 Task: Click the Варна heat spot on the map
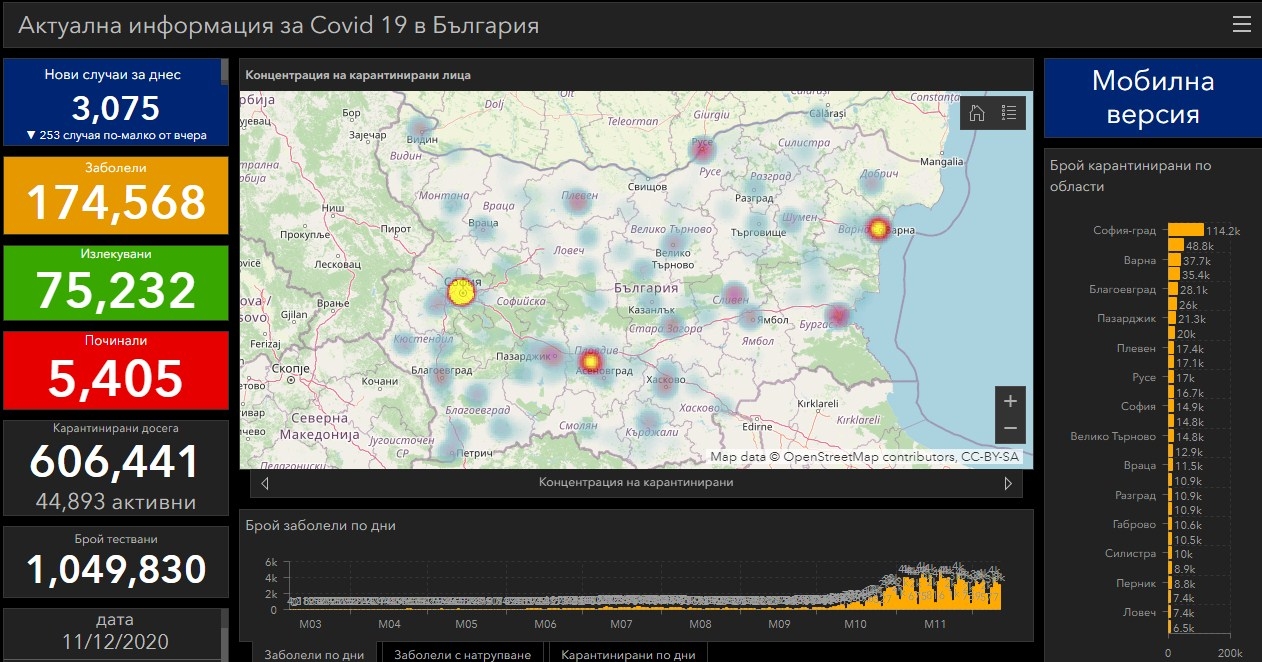tap(878, 230)
